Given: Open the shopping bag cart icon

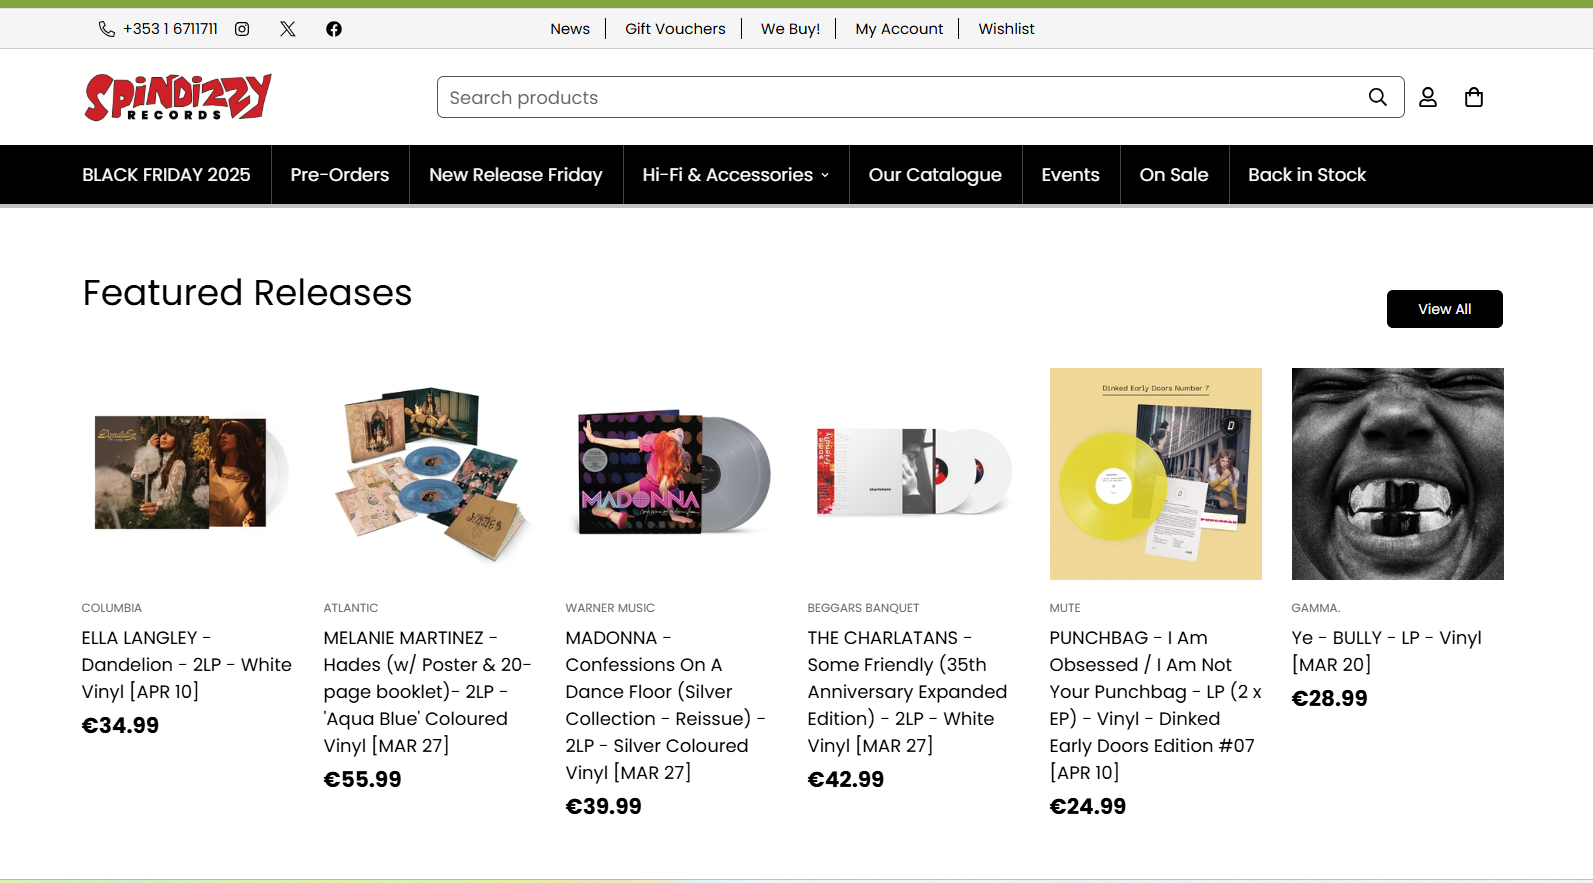Looking at the screenshot, I should (1474, 97).
